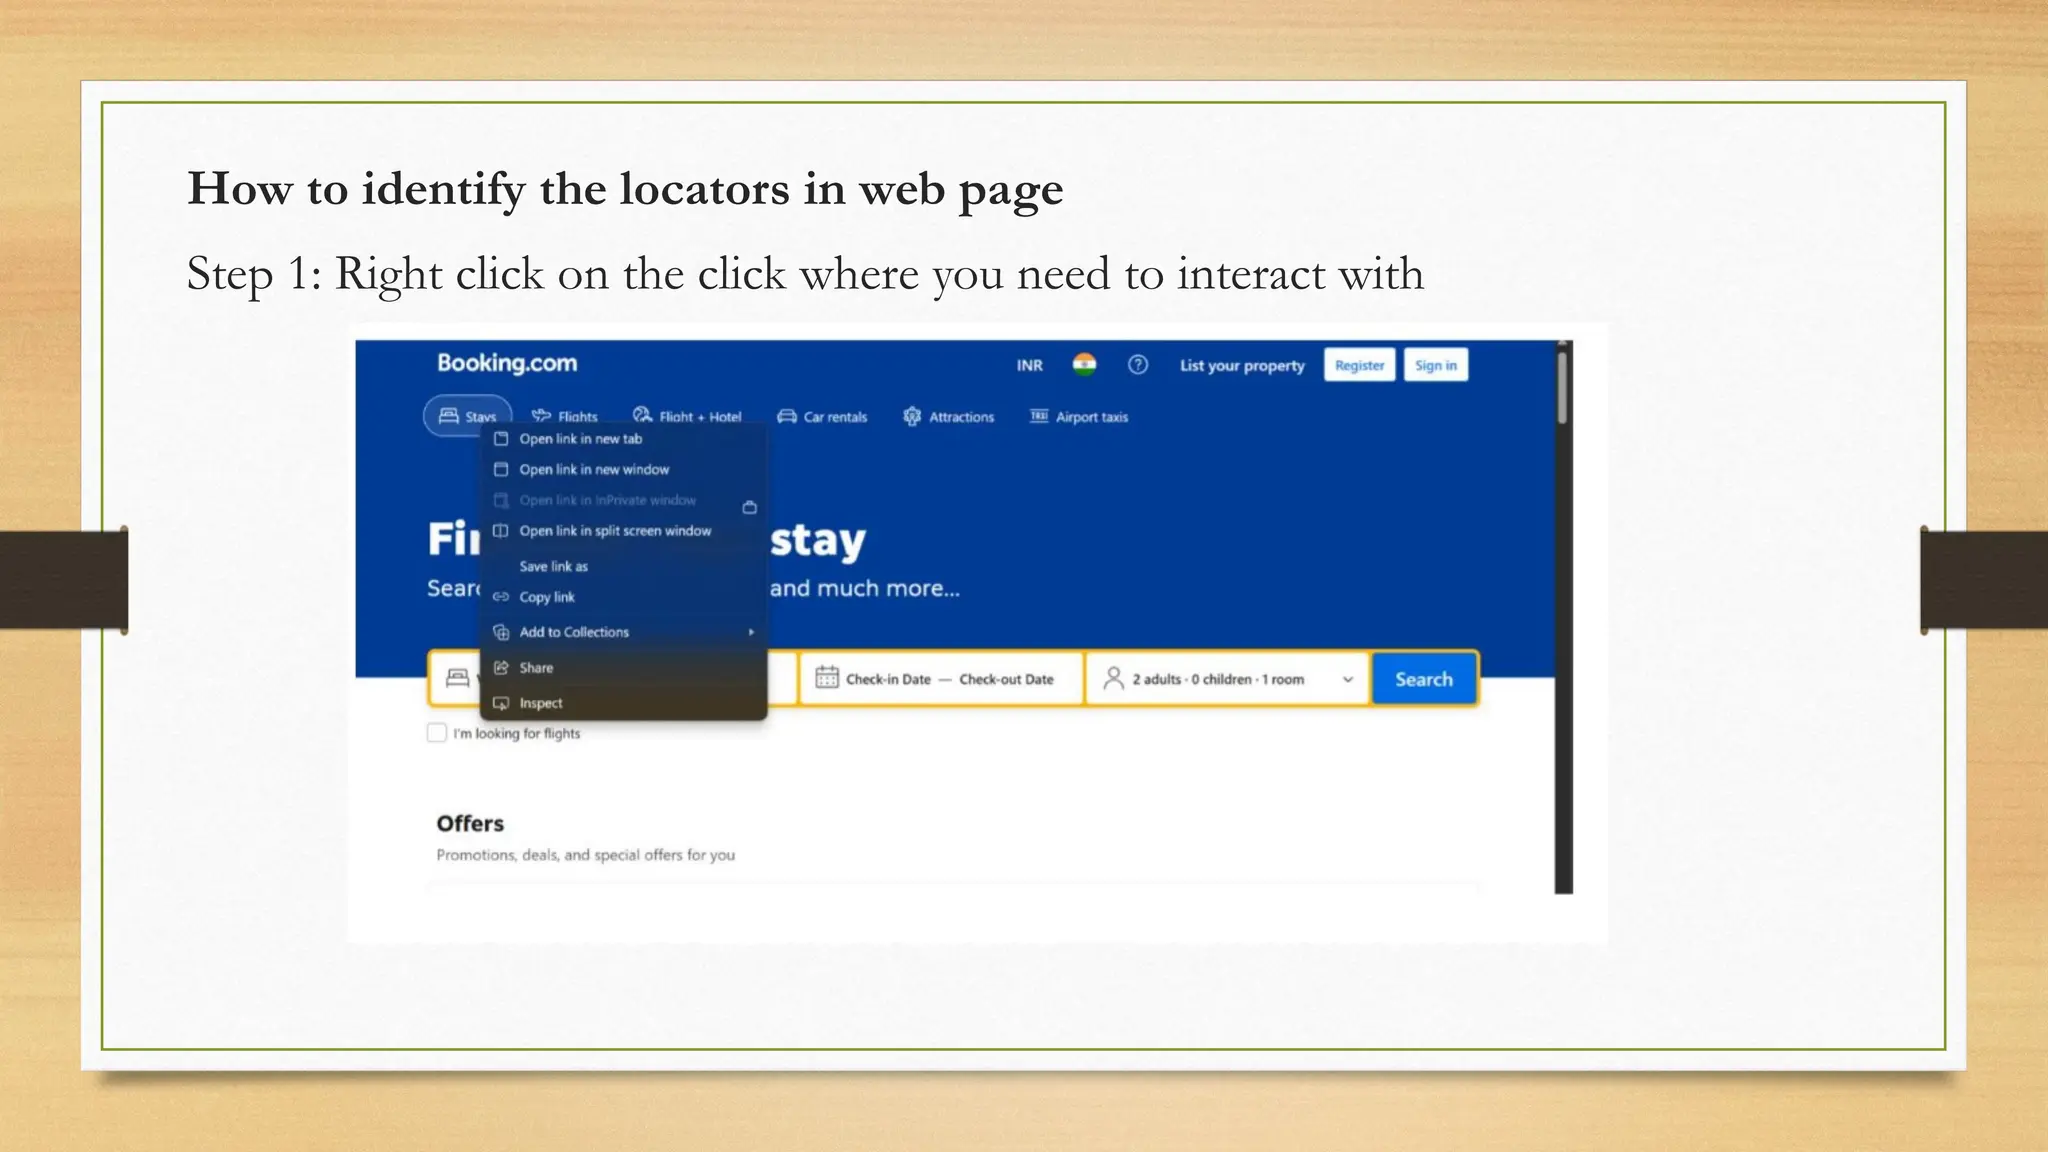Expand the guests and rooms dropdown chevron
Image resolution: width=2048 pixels, height=1152 pixels.
click(x=1347, y=679)
